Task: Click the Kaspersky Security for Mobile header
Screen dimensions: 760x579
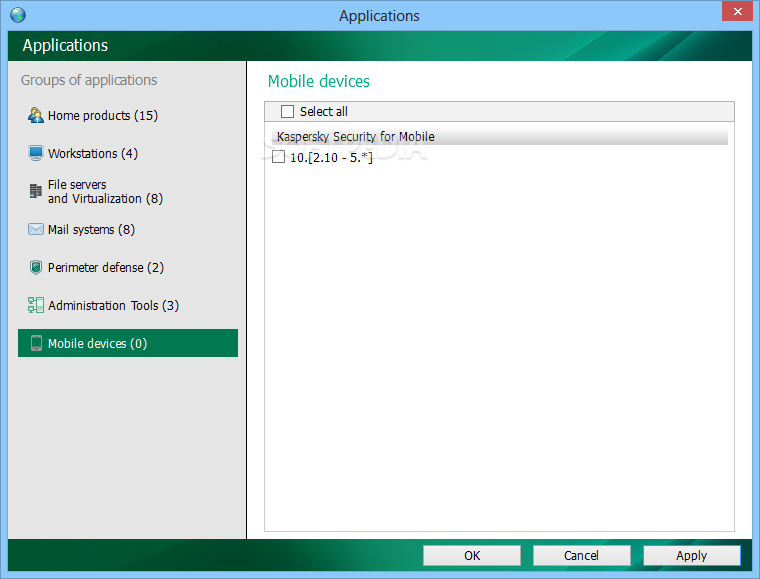Action: click(x=499, y=137)
